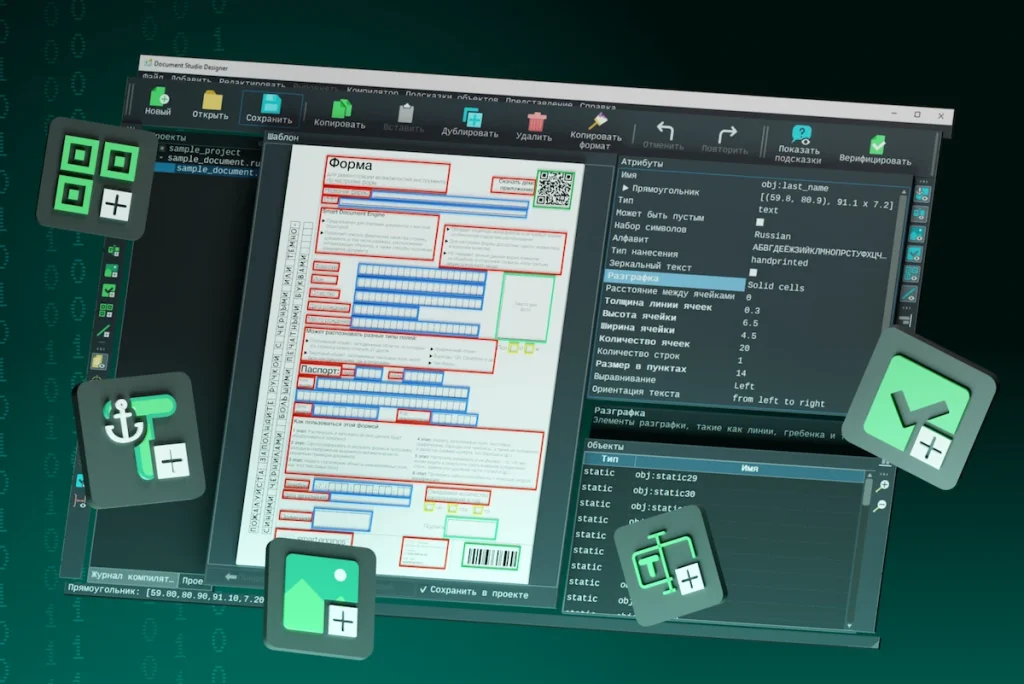This screenshot has width=1024, height=684.
Task: Expand the Прямоугольник attribute arrow
Action: click(x=626, y=188)
